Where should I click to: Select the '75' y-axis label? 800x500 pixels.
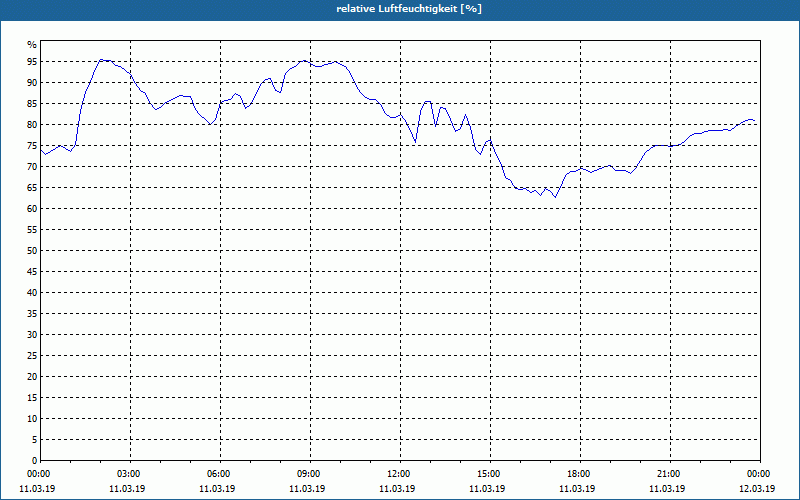32,146
